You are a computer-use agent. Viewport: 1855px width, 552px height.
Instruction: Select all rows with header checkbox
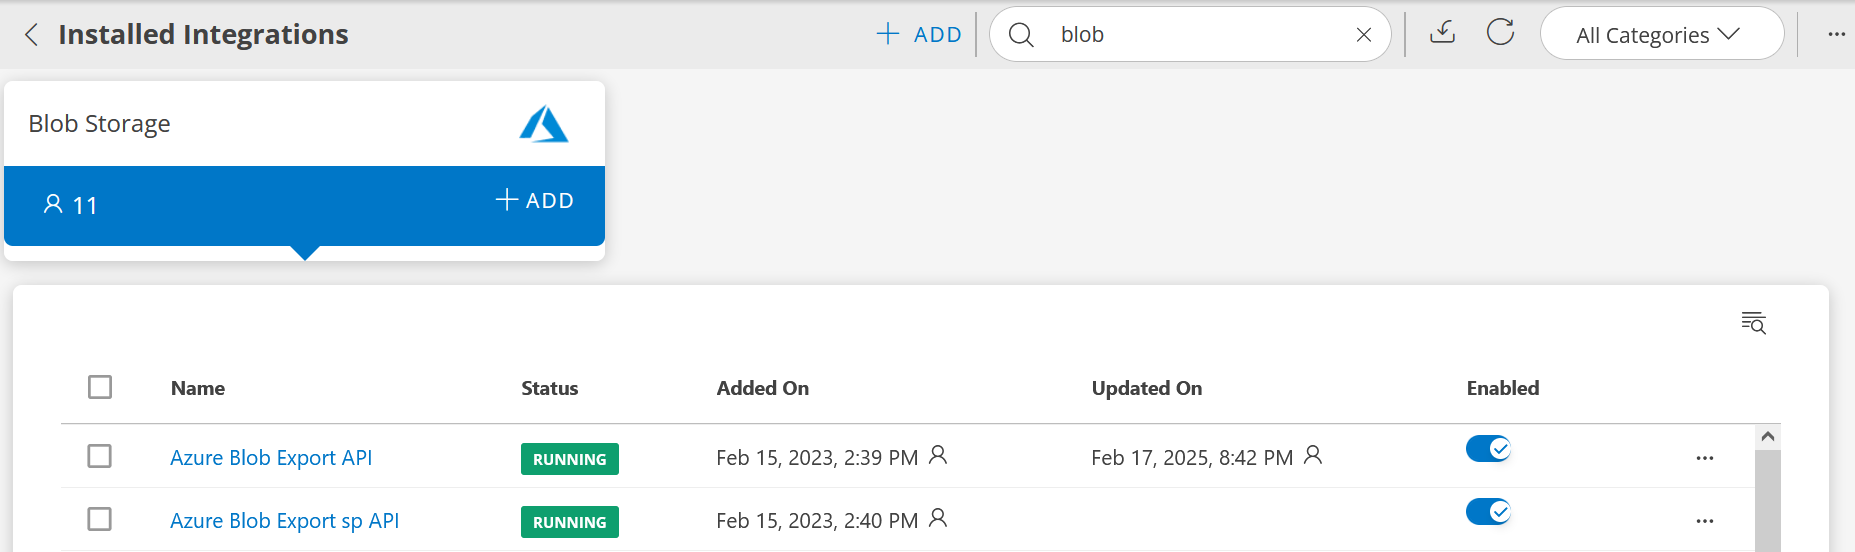tap(100, 387)
